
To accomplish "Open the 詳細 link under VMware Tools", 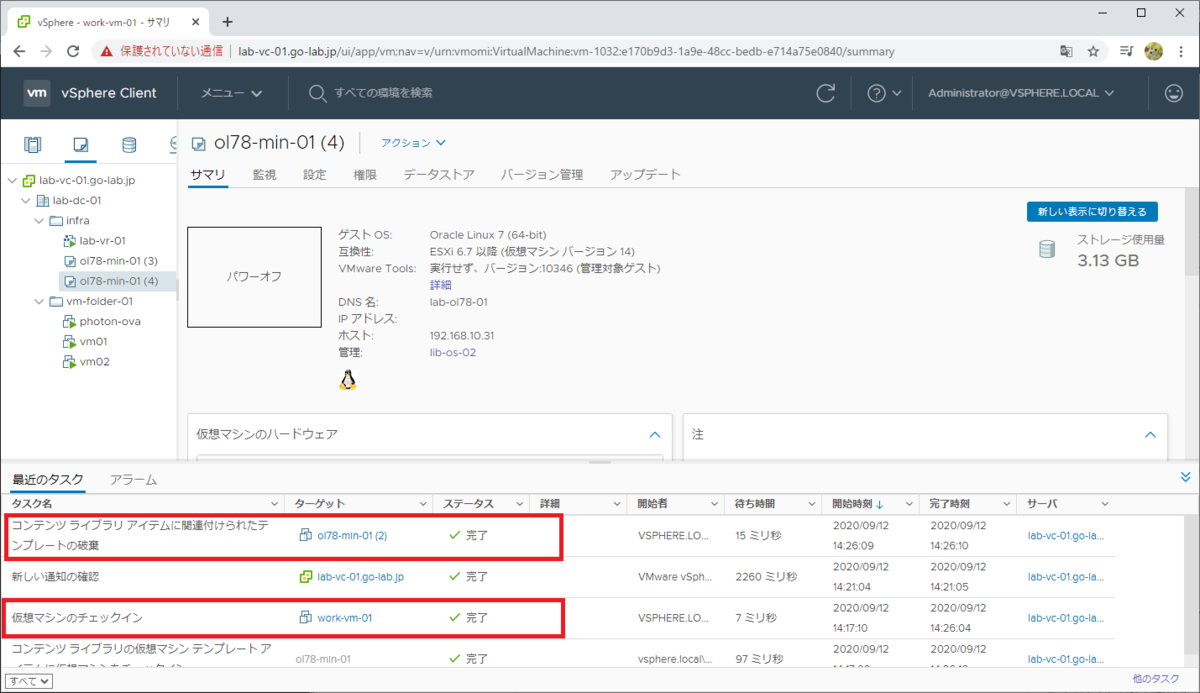I will tap(441, 285).
